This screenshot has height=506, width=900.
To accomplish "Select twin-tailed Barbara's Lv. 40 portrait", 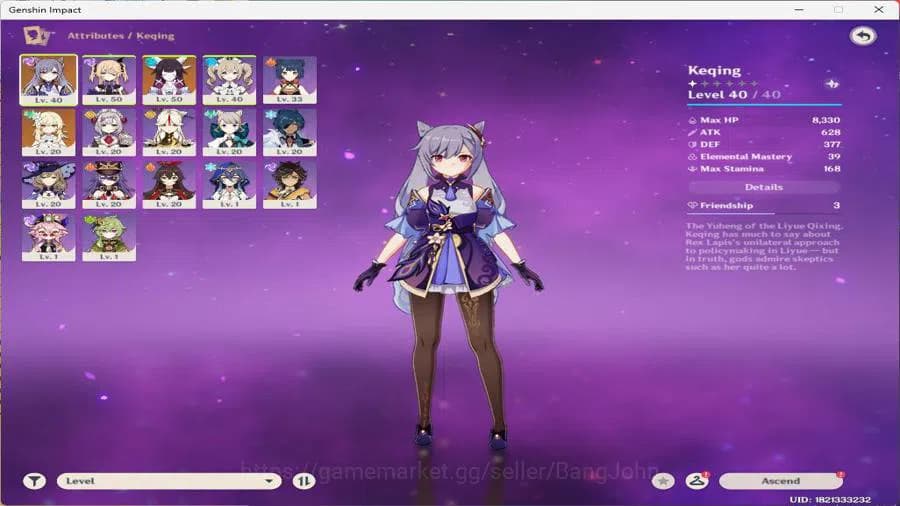I will [229, 80].
